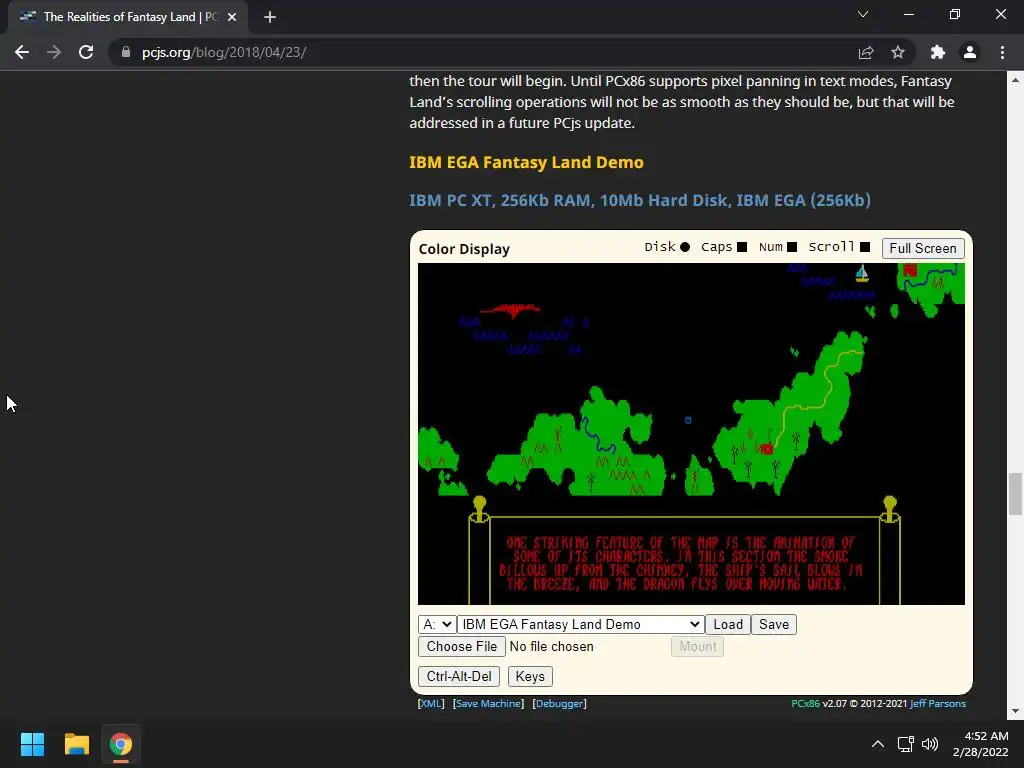View site info via the padlock icon

coord(126,52)
